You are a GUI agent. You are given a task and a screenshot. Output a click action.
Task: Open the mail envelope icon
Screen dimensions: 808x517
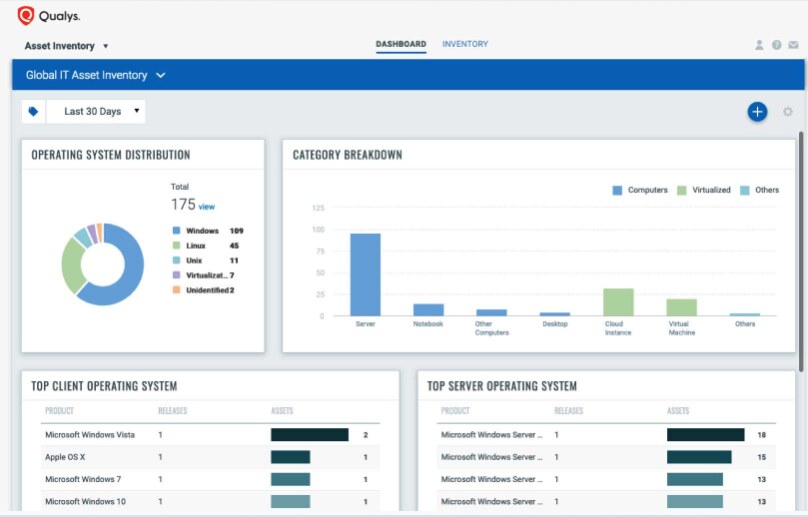click(794, 45)
